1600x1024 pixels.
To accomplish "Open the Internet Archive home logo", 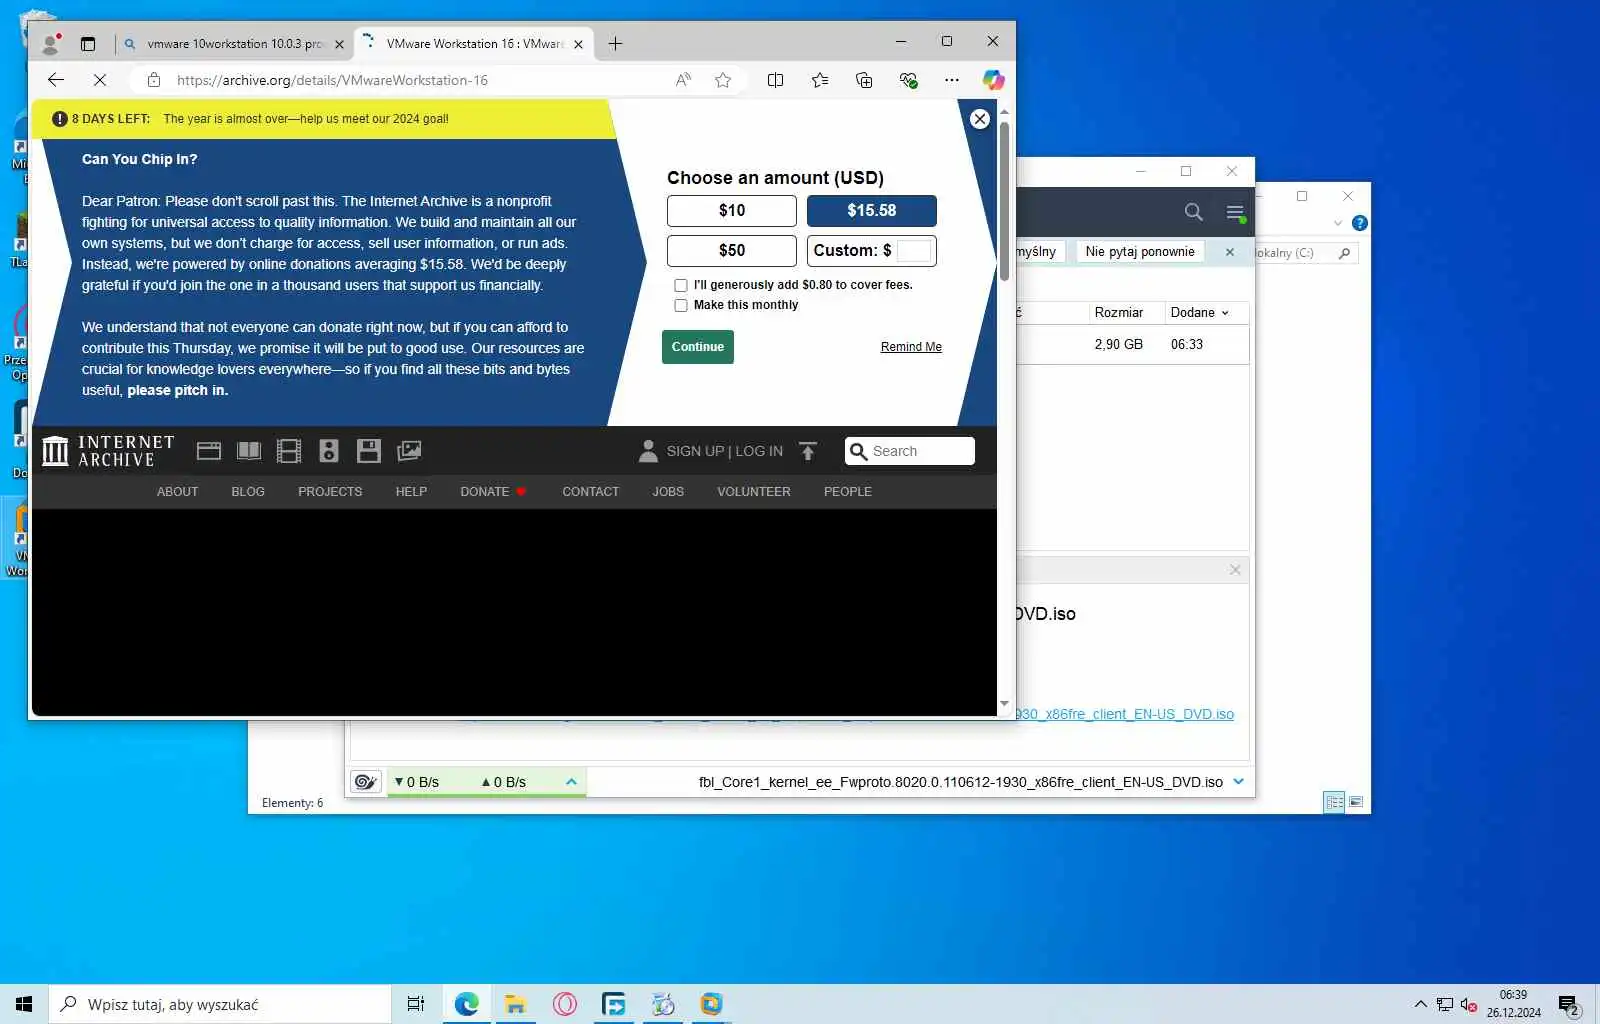I will [x=108, y=451].
